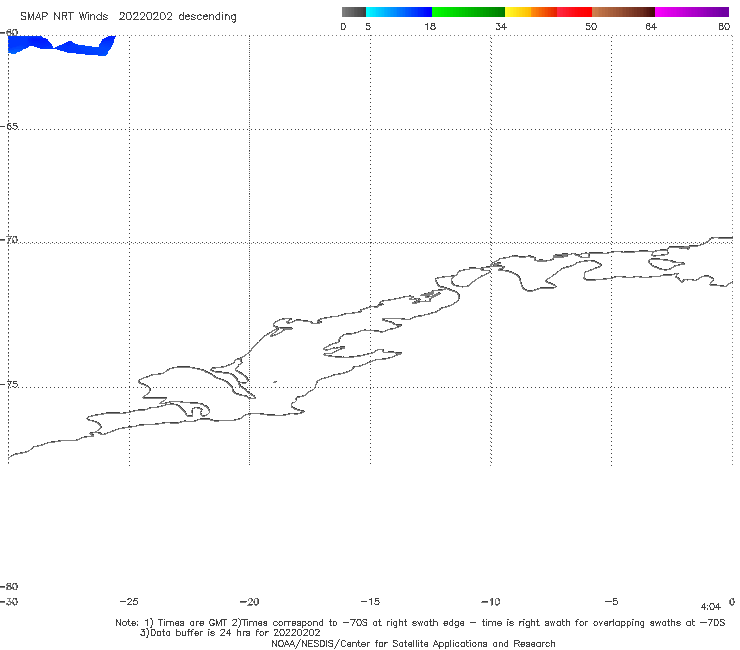The image size is (740, 650).
Task: Click the -15 longitude axis label
Action: point(370,602)
